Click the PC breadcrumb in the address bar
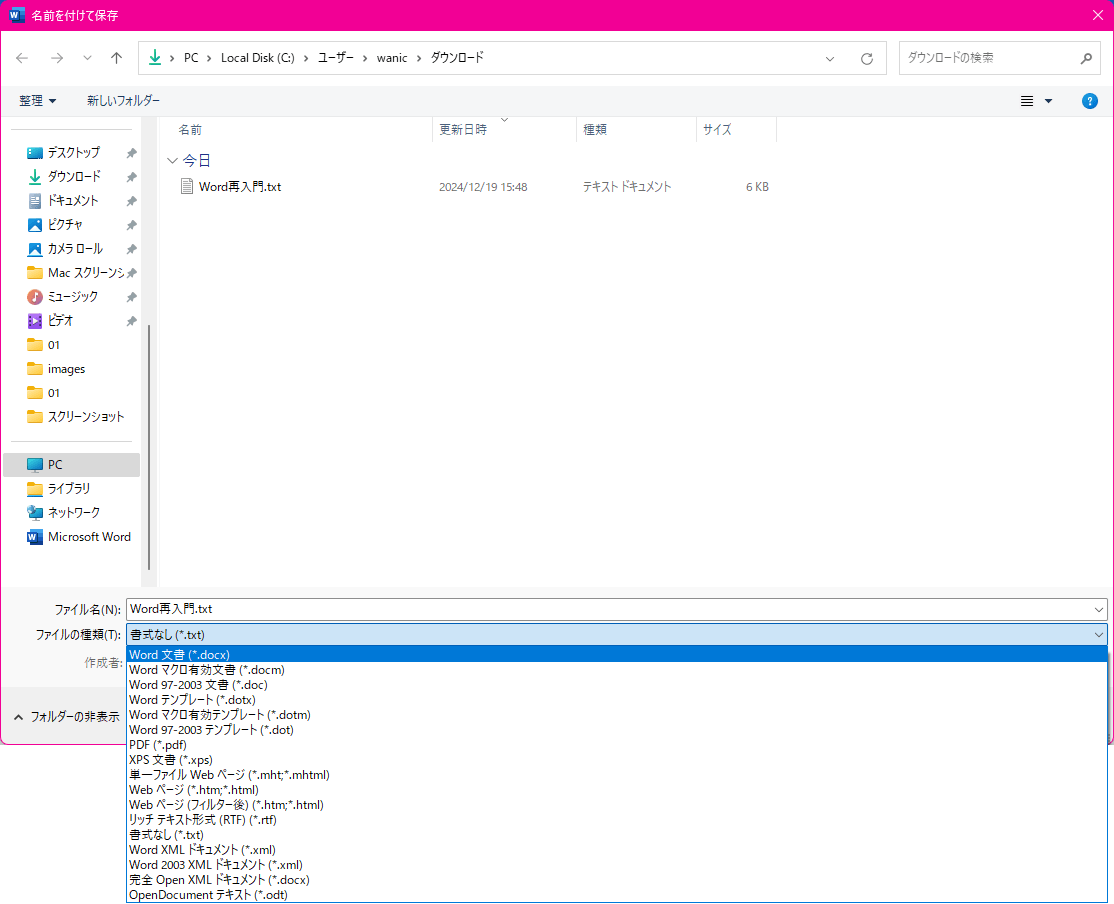Image resolution: width=1114 pixels, height=904 pixels. [191, 58]
